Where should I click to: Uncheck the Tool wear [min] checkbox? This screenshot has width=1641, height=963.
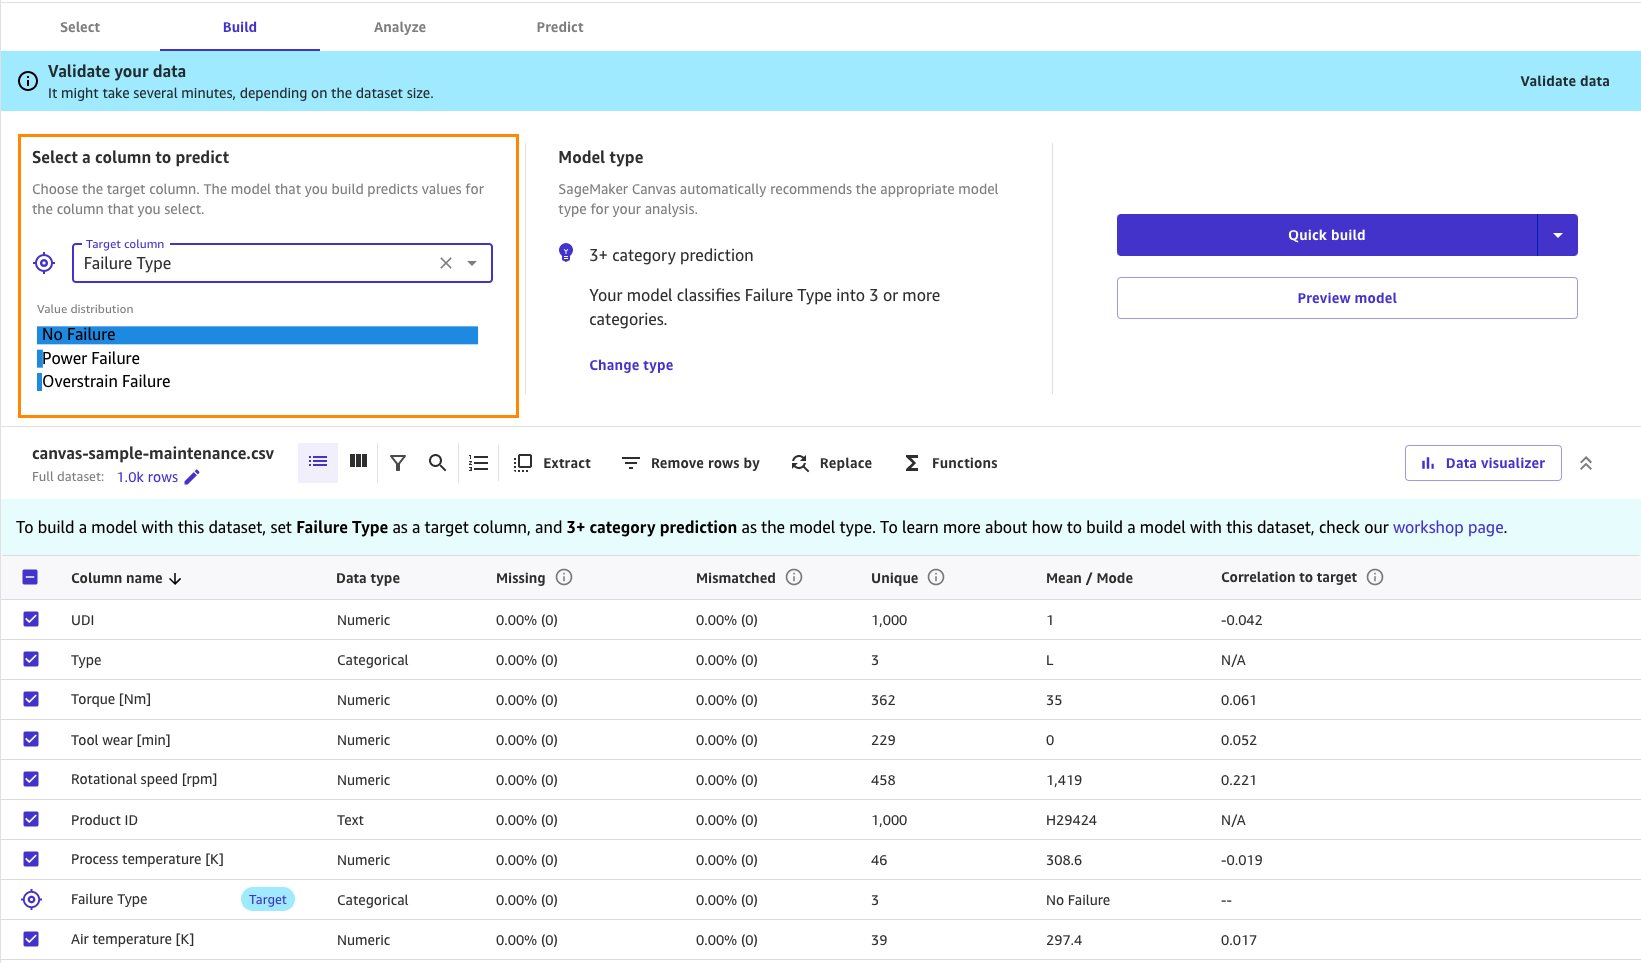pyautogui.click(x=31, y=739)
